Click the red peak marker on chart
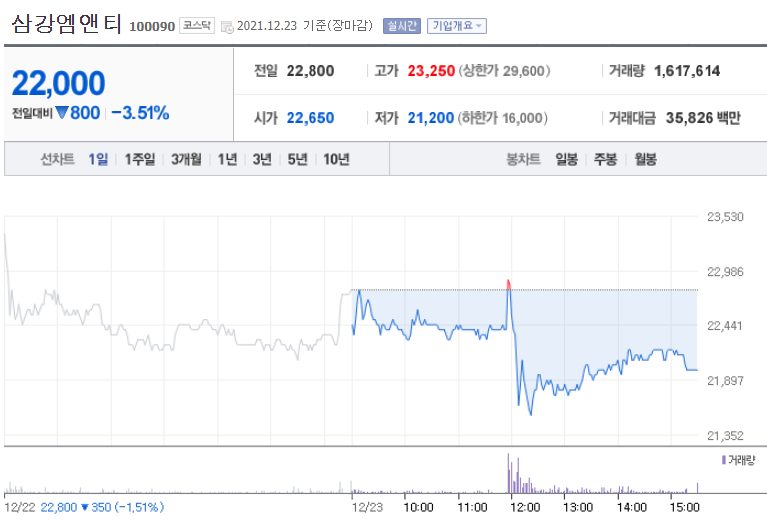Viewport: 767px width, 526px height. click(x=508, y=284)
